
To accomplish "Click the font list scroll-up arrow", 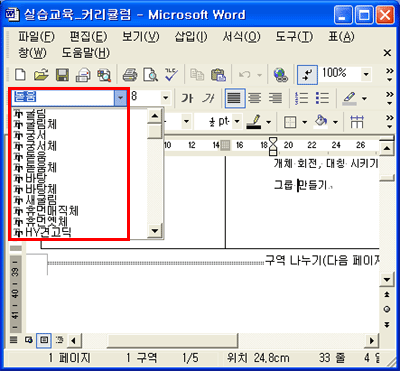I will tap(154, 116).
